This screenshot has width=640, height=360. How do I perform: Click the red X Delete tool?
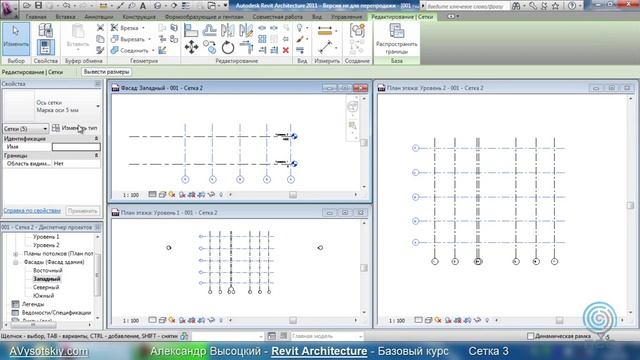tap(286, 50)
